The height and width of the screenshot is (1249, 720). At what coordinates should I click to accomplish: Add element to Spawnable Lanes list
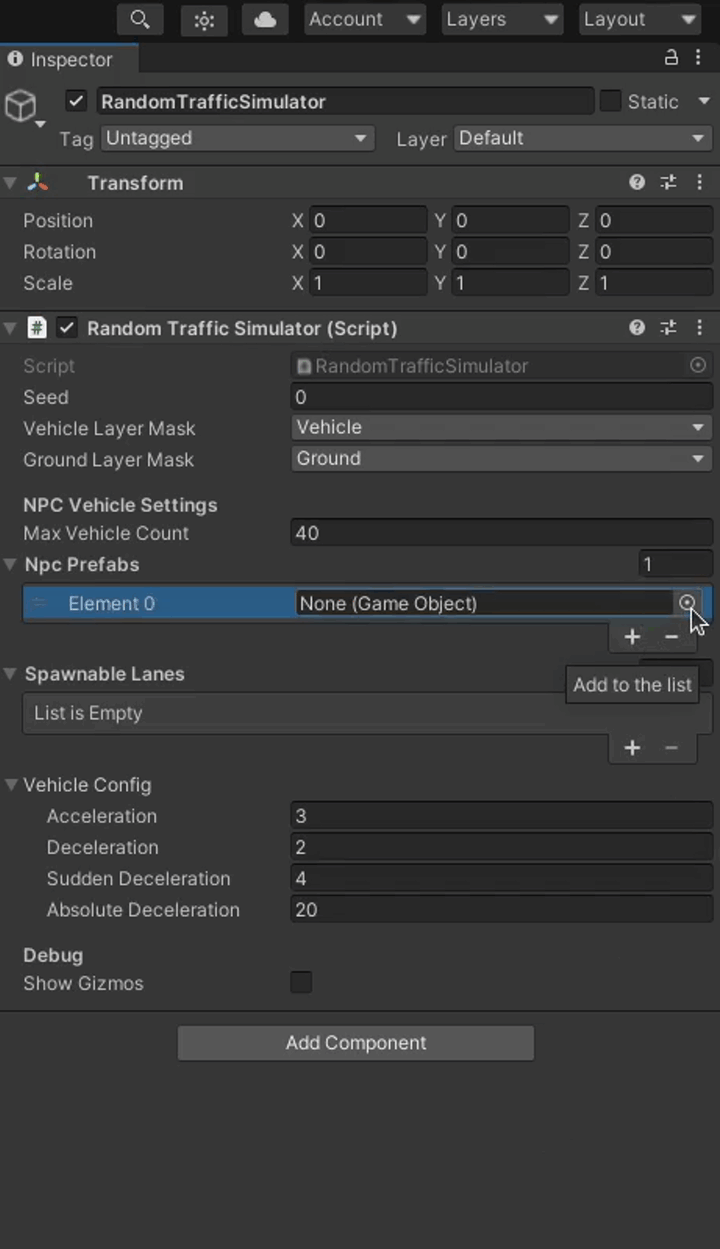point(632,747)
